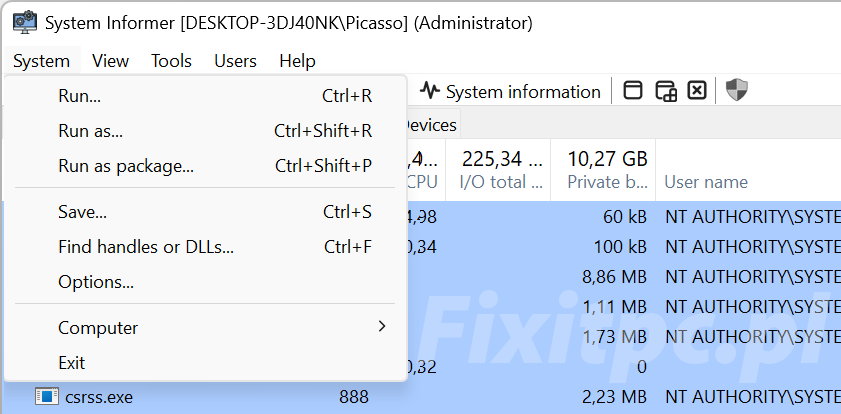The image size is (841, 414).
Task: Click the window with X toolbar icon
Action: pos(697,90)
